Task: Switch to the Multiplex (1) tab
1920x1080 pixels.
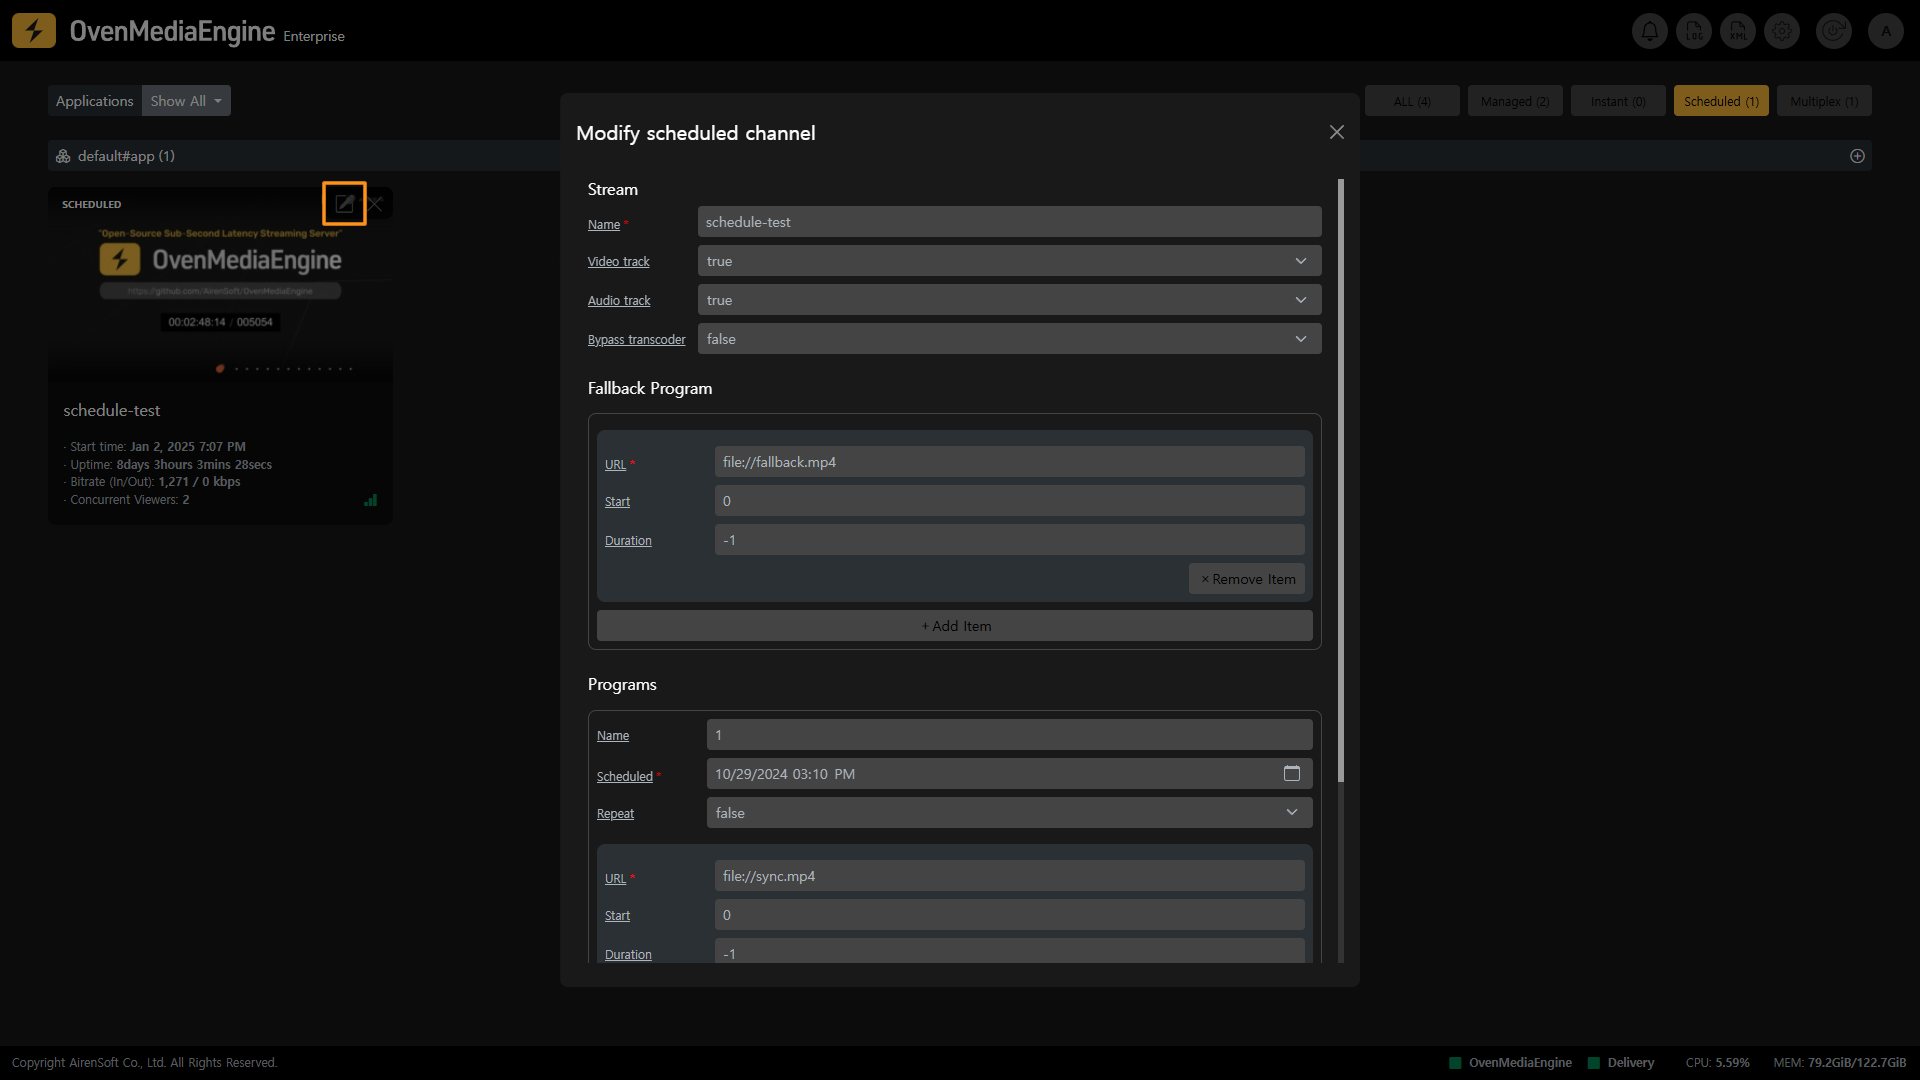Action: click(1823, 101)
